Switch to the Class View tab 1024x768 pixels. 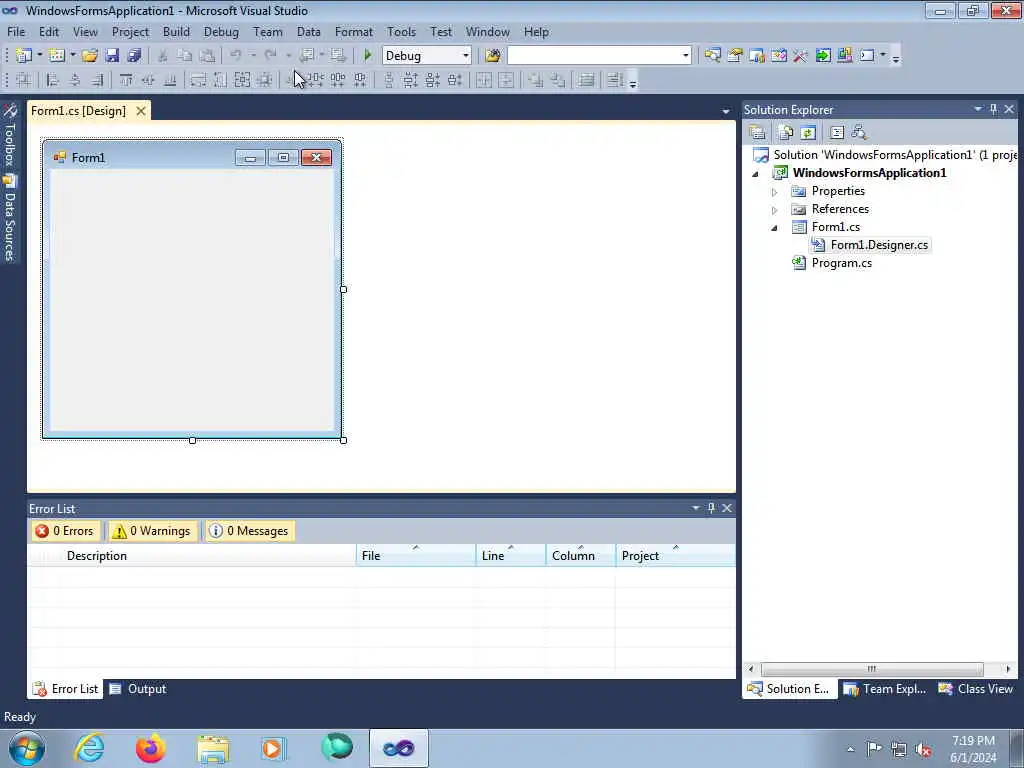(976, 689)
